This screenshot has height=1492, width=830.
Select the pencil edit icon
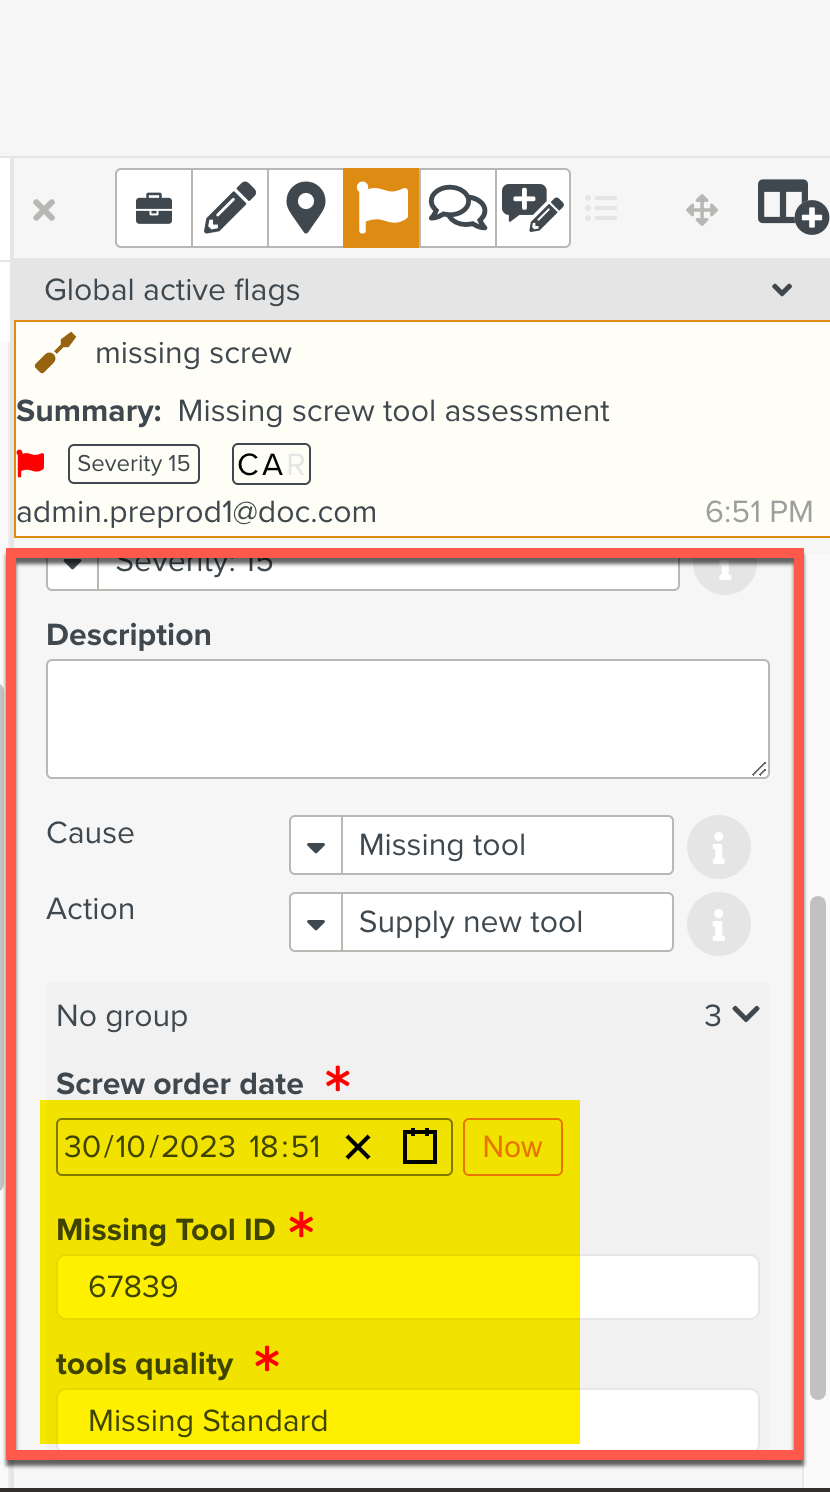(x=230, y=208)
